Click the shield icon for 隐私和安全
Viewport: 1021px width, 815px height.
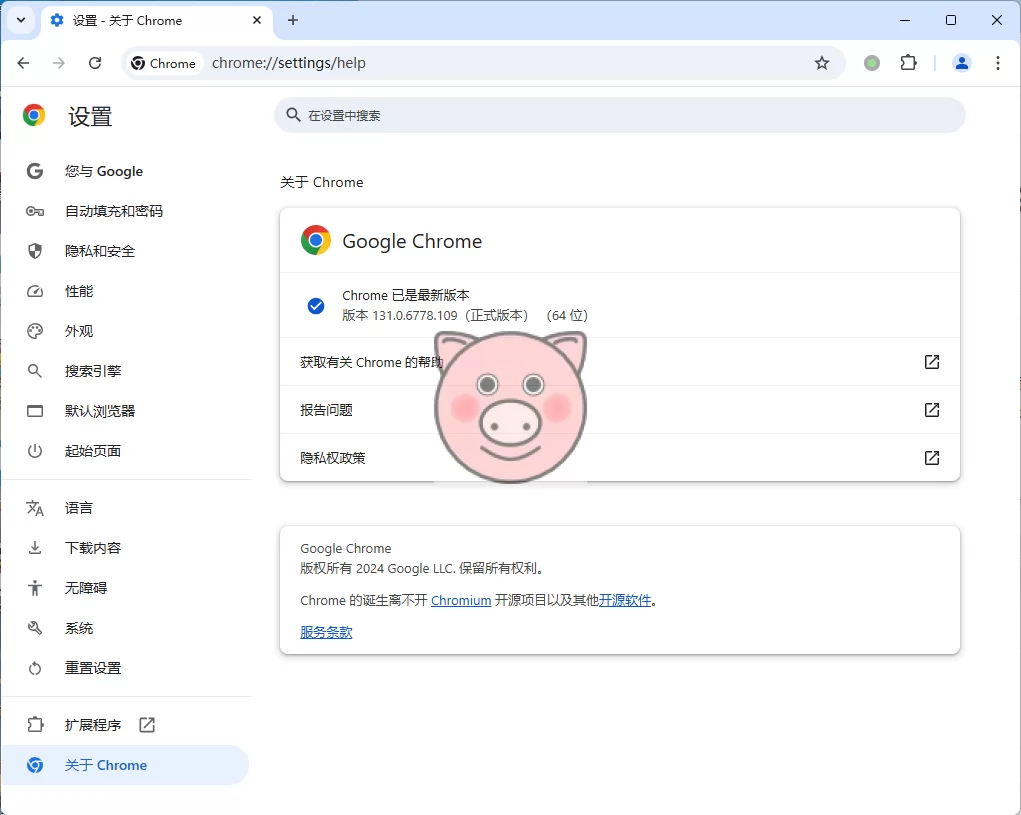[35, 251]
